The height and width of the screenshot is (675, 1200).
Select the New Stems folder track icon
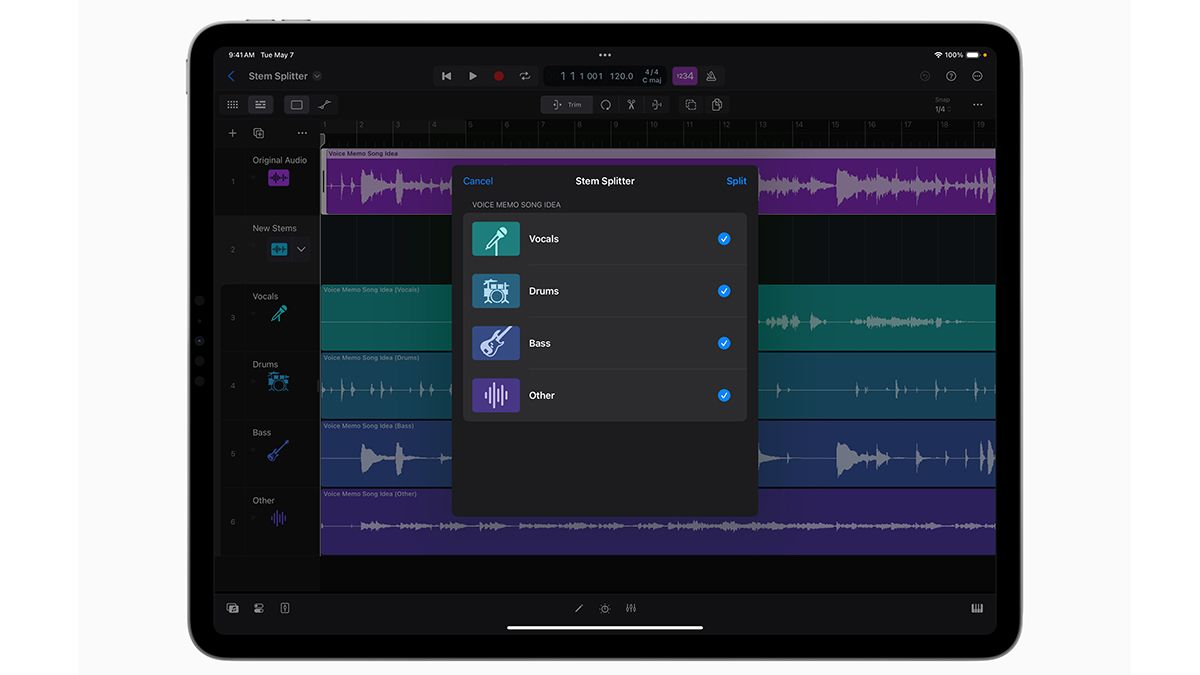[x=279, y=249]
